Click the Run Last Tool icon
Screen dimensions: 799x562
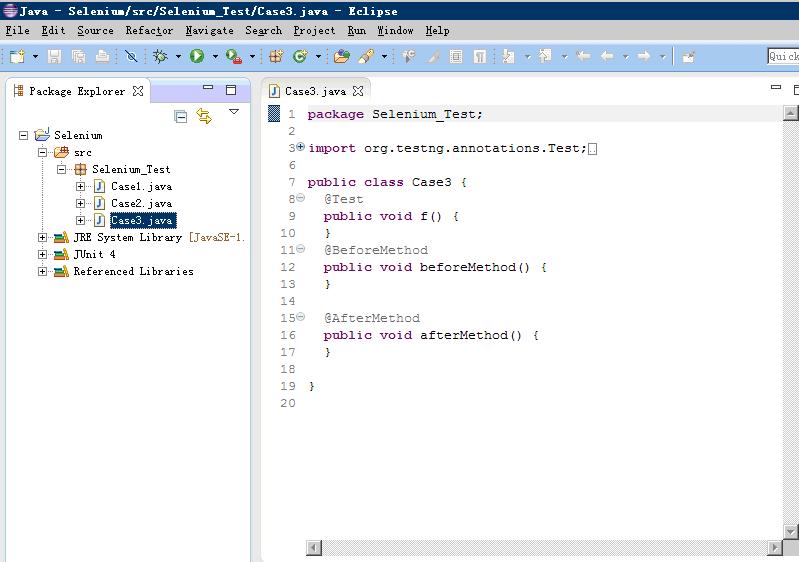tap(233, 57)
